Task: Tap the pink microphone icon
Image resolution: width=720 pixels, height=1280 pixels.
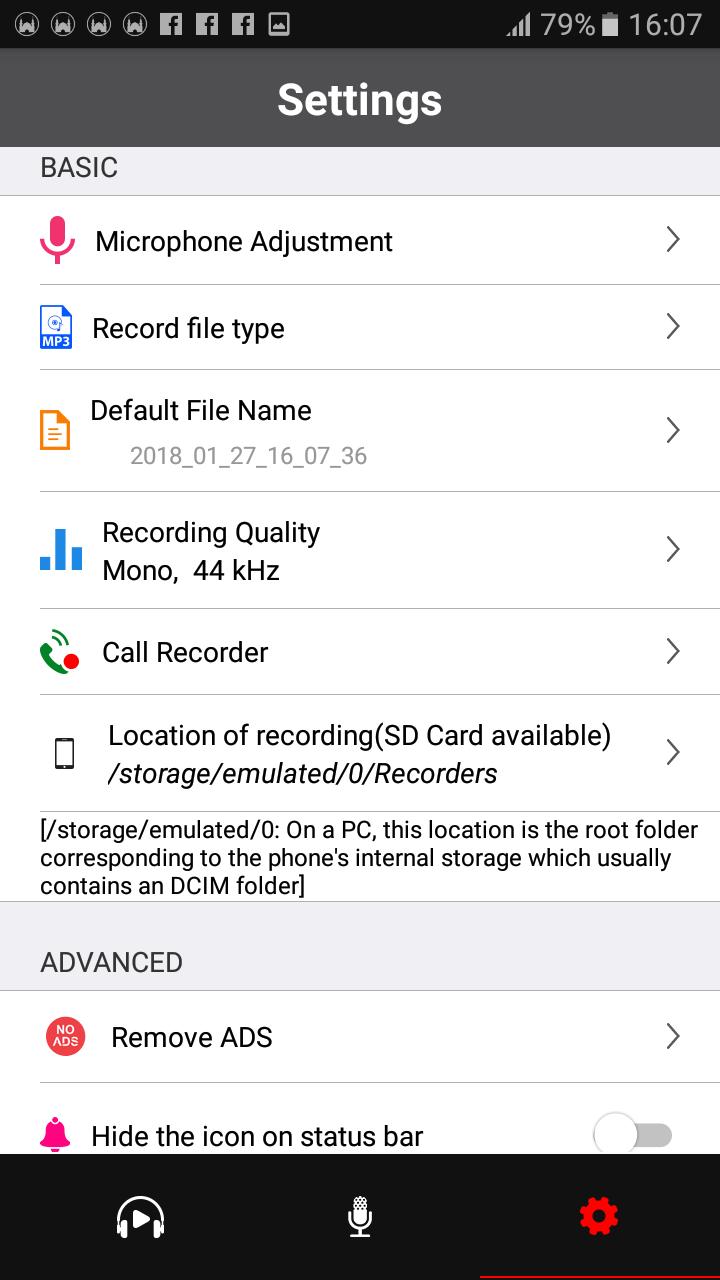Action: click(57, 240)
